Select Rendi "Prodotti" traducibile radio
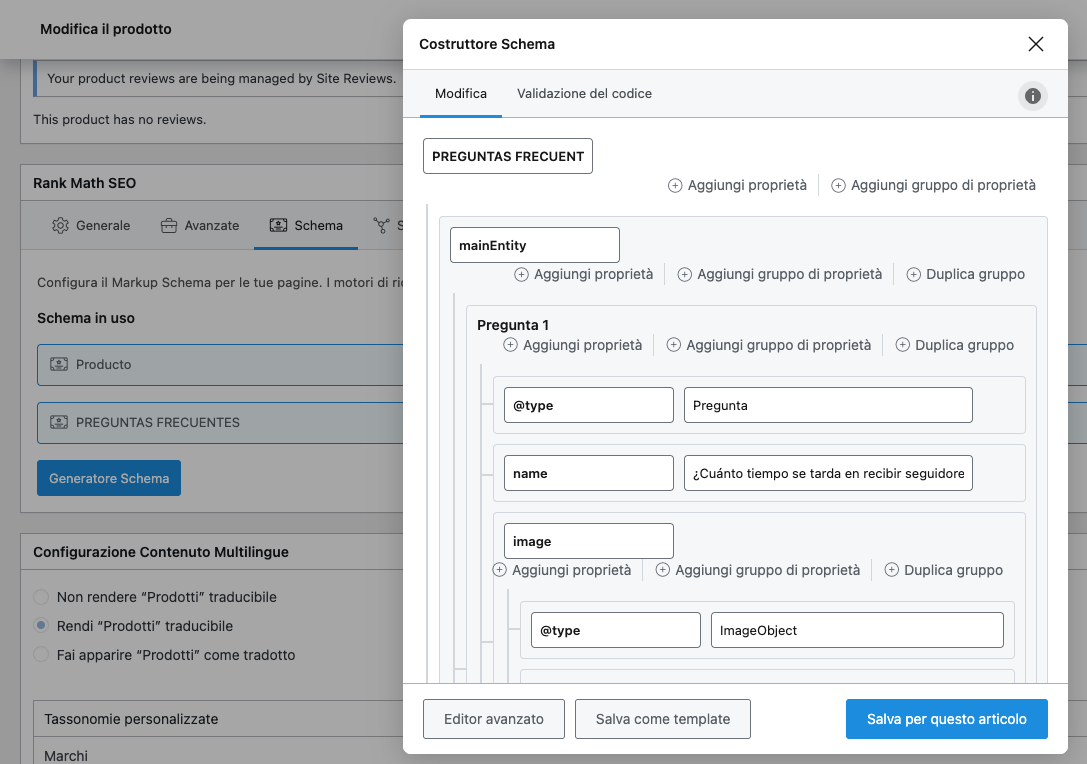1087x764 pixels. 41,626
